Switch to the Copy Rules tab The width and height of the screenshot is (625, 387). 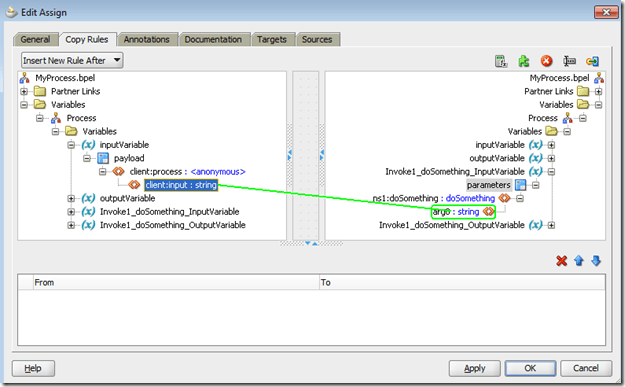click(87, 39)
